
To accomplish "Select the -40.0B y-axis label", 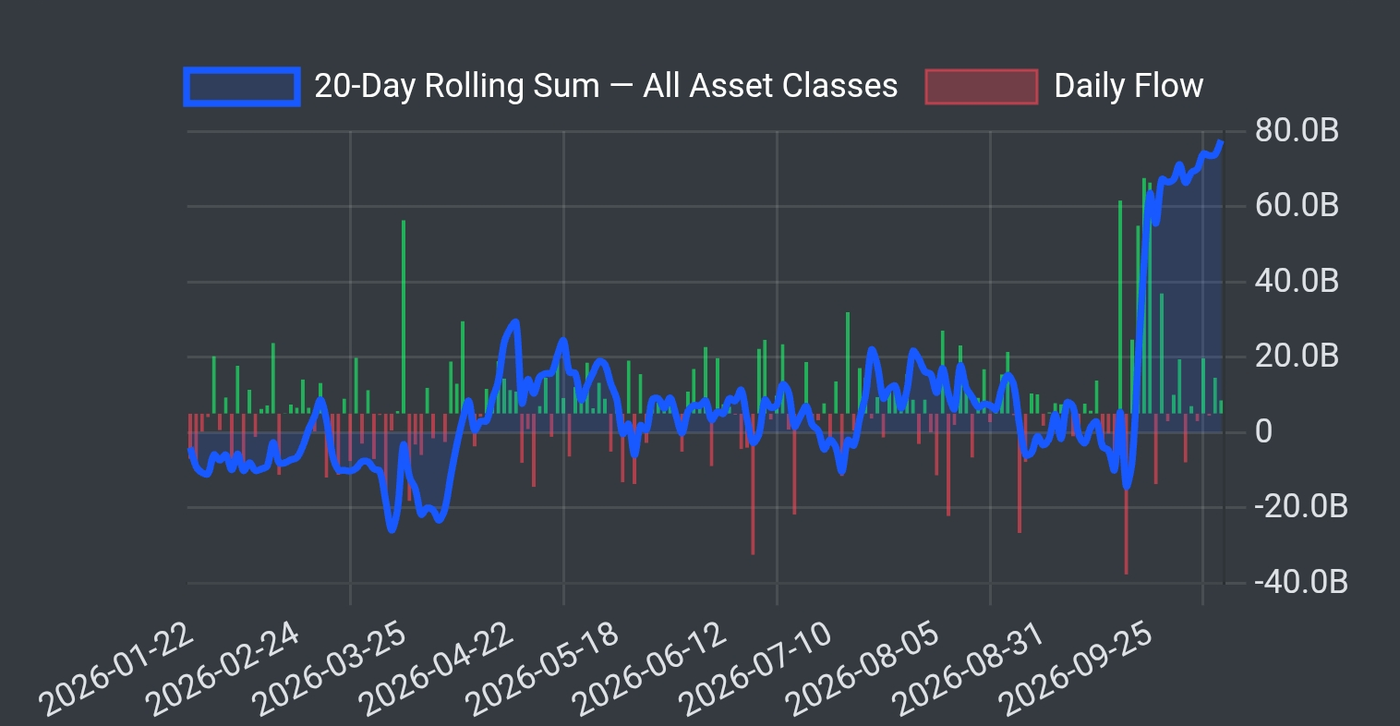I will click(1300, 582).
